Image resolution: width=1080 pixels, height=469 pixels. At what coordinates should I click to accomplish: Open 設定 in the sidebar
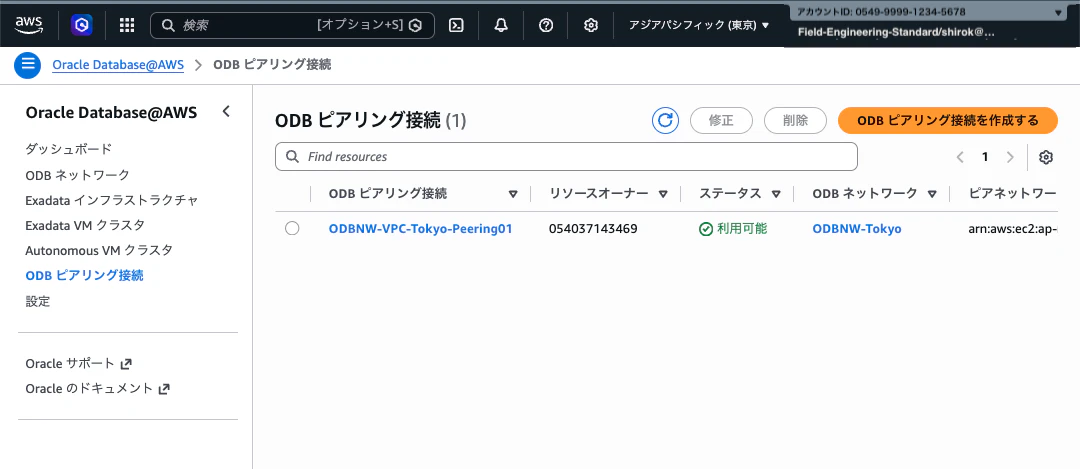tap(37, 301)
